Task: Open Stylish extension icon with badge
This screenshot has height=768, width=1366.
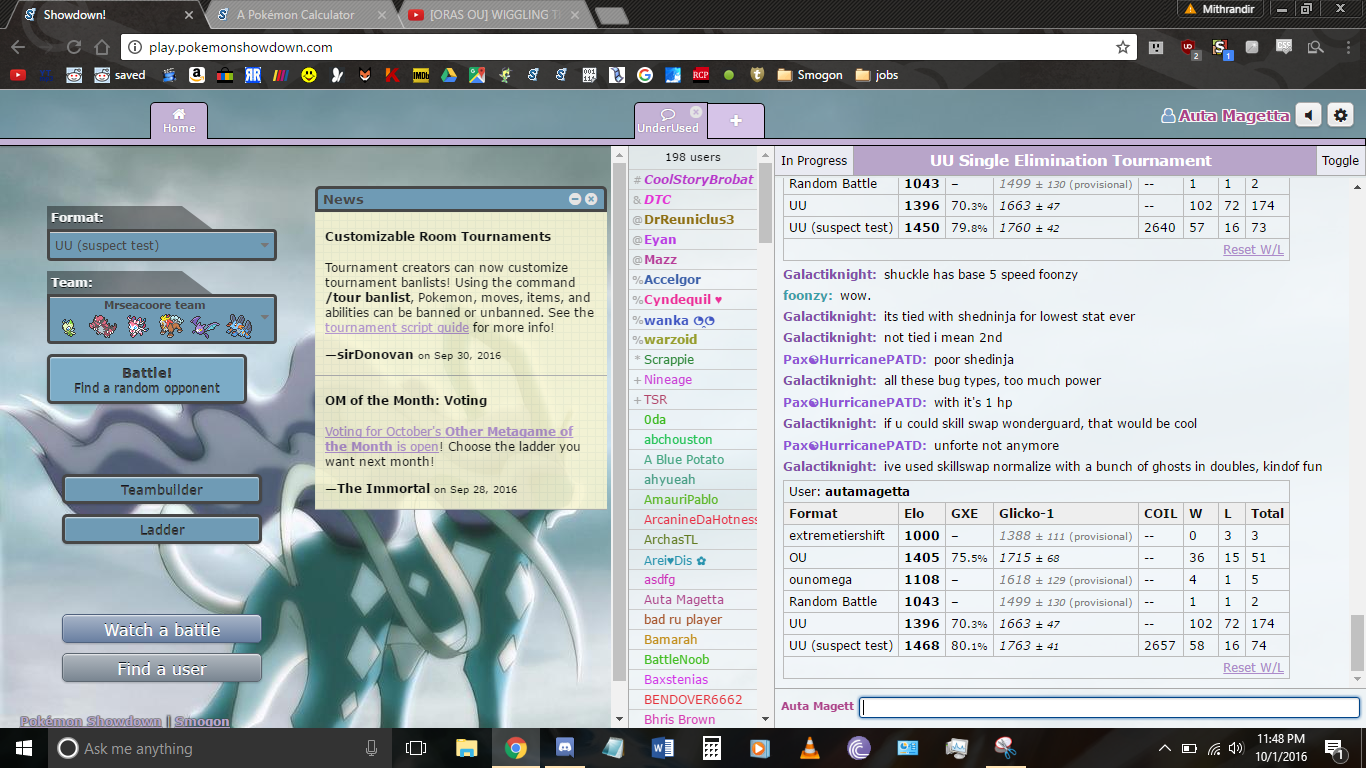Action: click(x=1220, y=47)
